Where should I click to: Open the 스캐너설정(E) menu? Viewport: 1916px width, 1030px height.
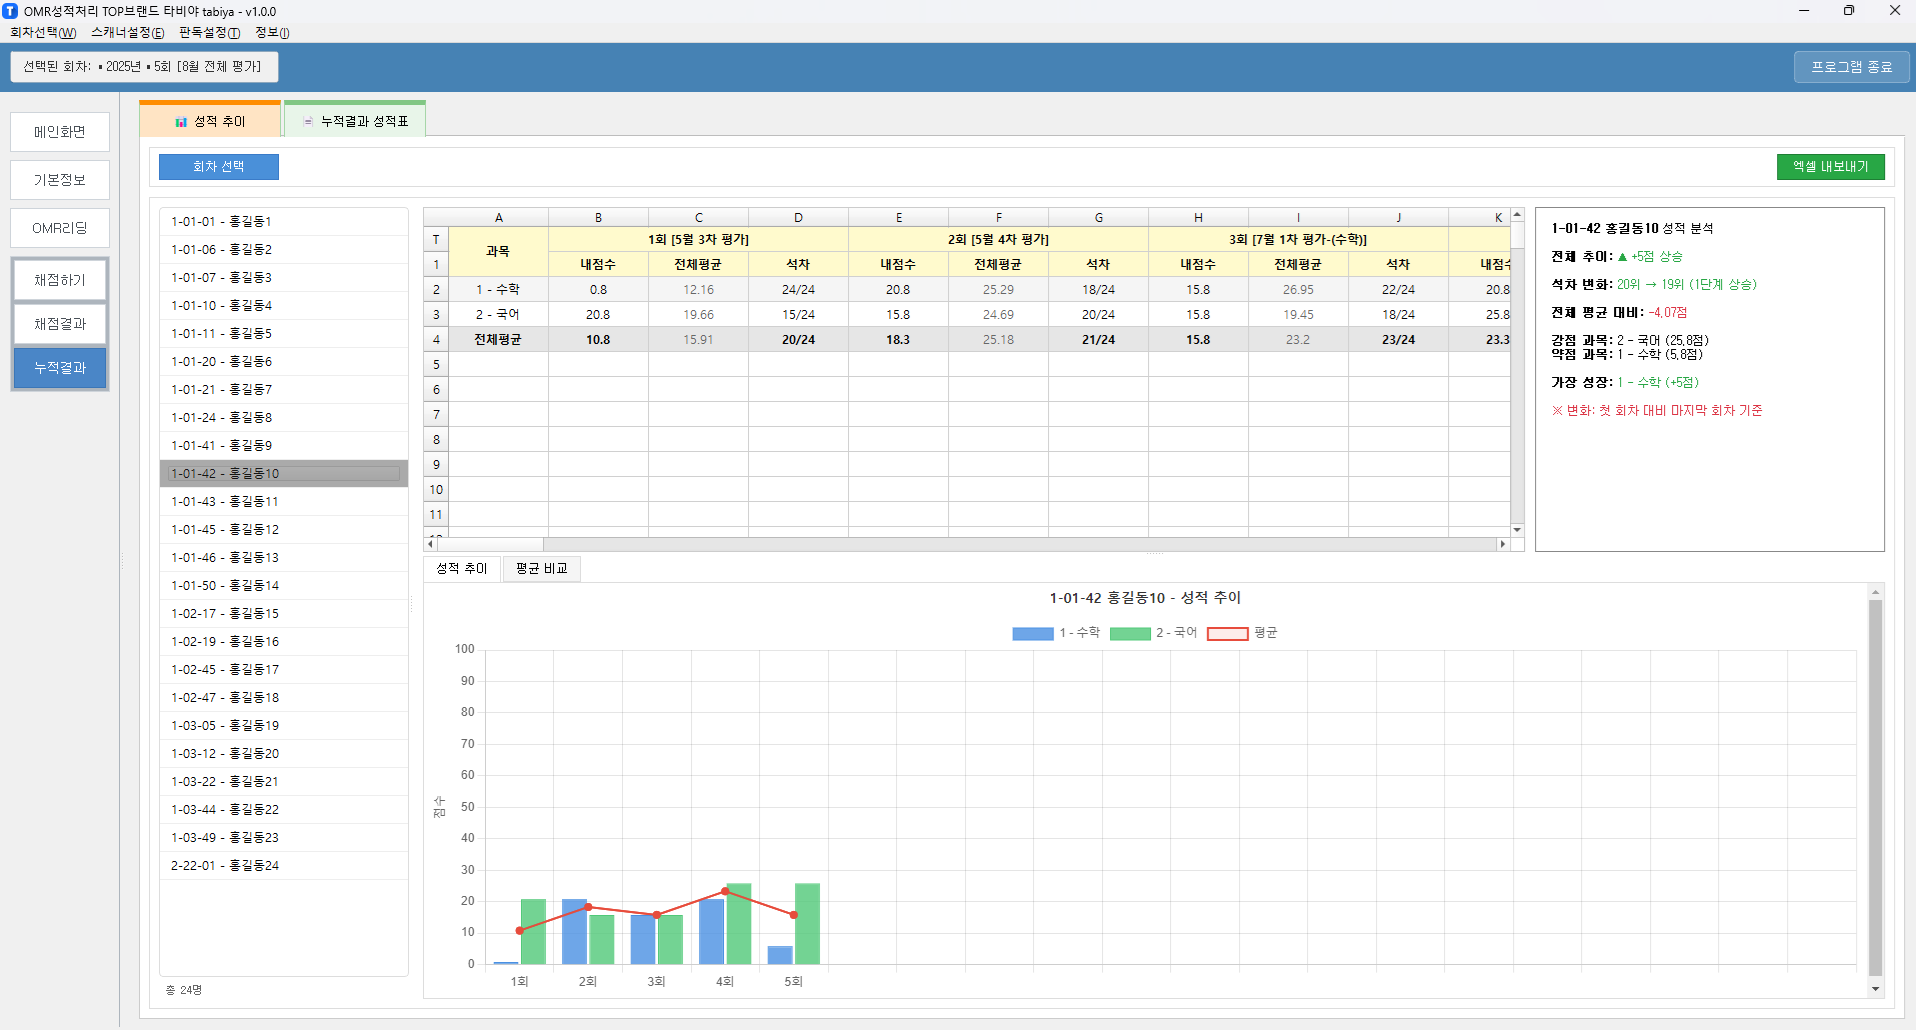127,33
